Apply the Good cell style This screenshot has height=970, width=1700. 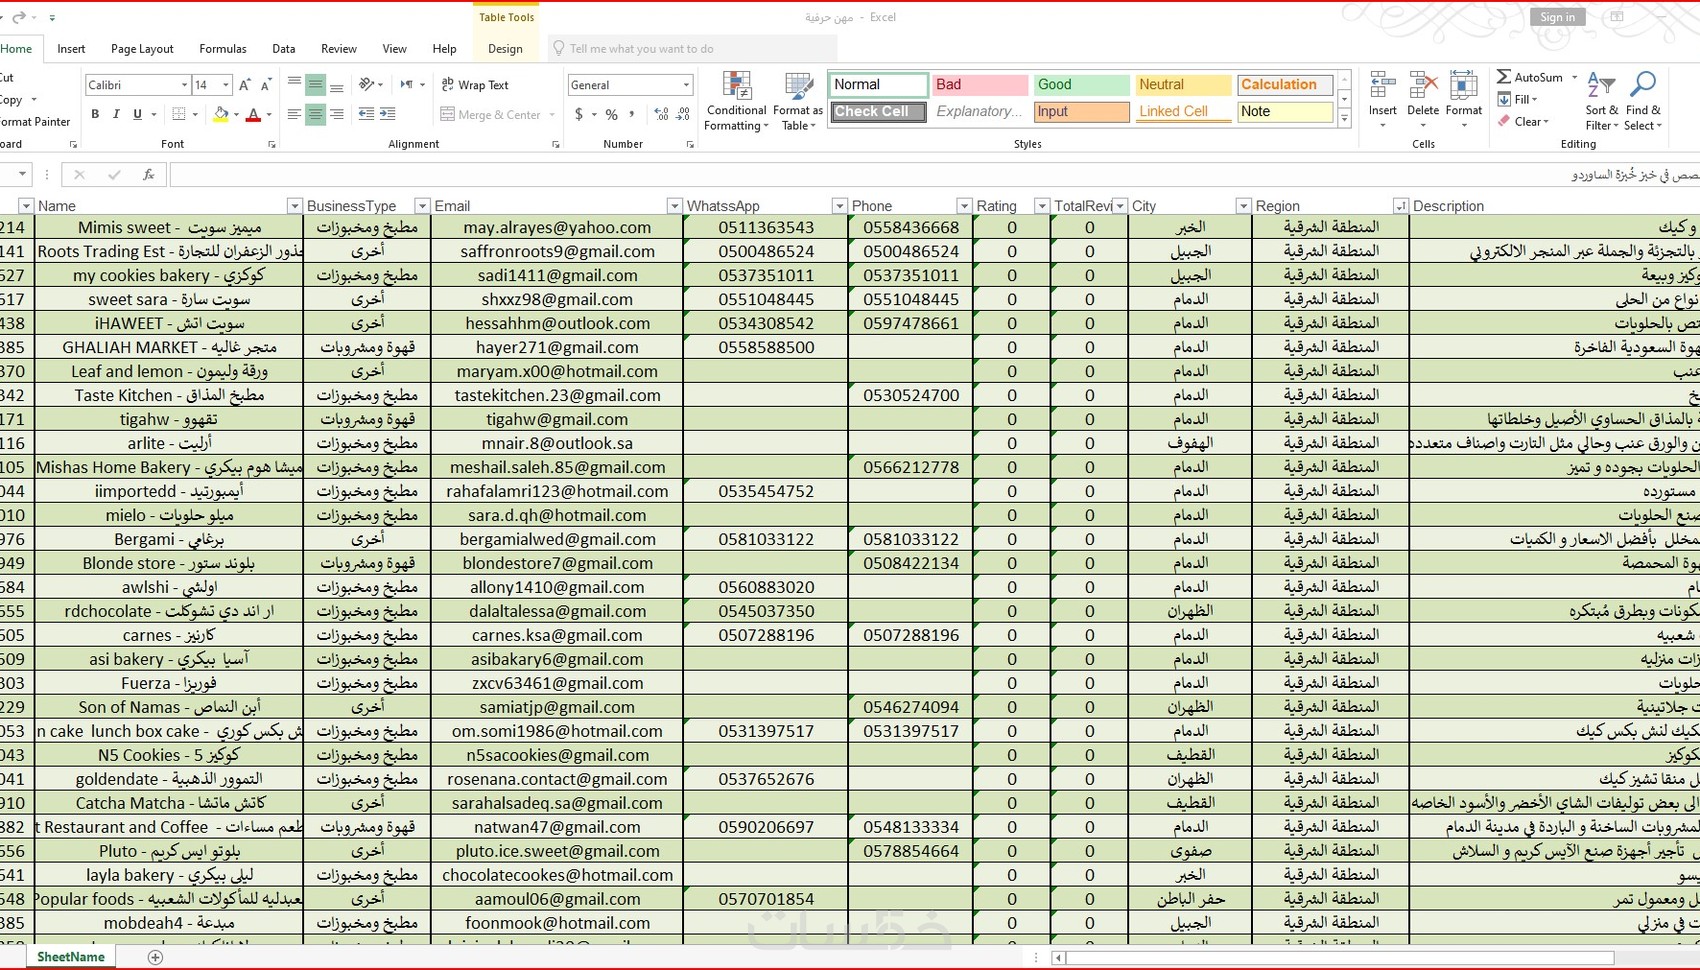[1082, 85]
